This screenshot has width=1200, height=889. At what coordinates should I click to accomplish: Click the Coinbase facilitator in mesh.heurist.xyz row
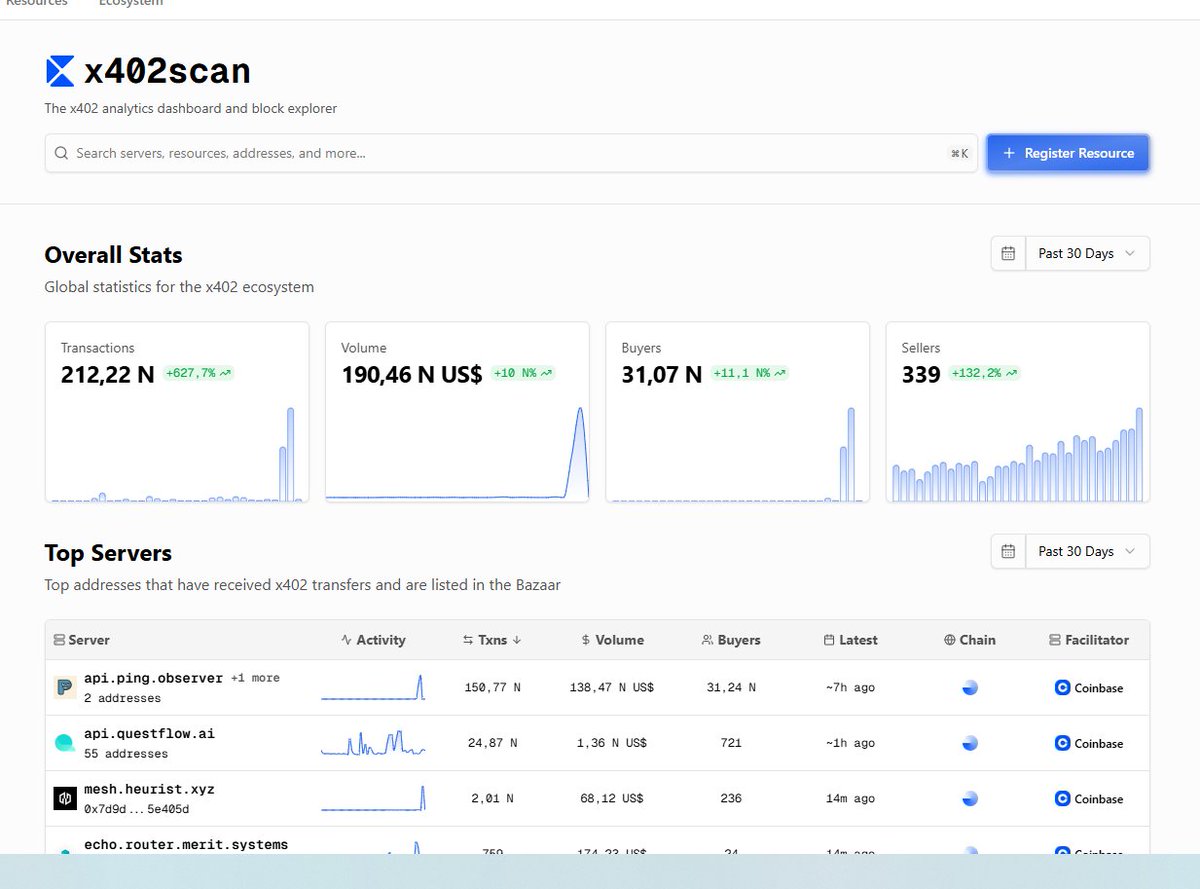[1089, 799]
